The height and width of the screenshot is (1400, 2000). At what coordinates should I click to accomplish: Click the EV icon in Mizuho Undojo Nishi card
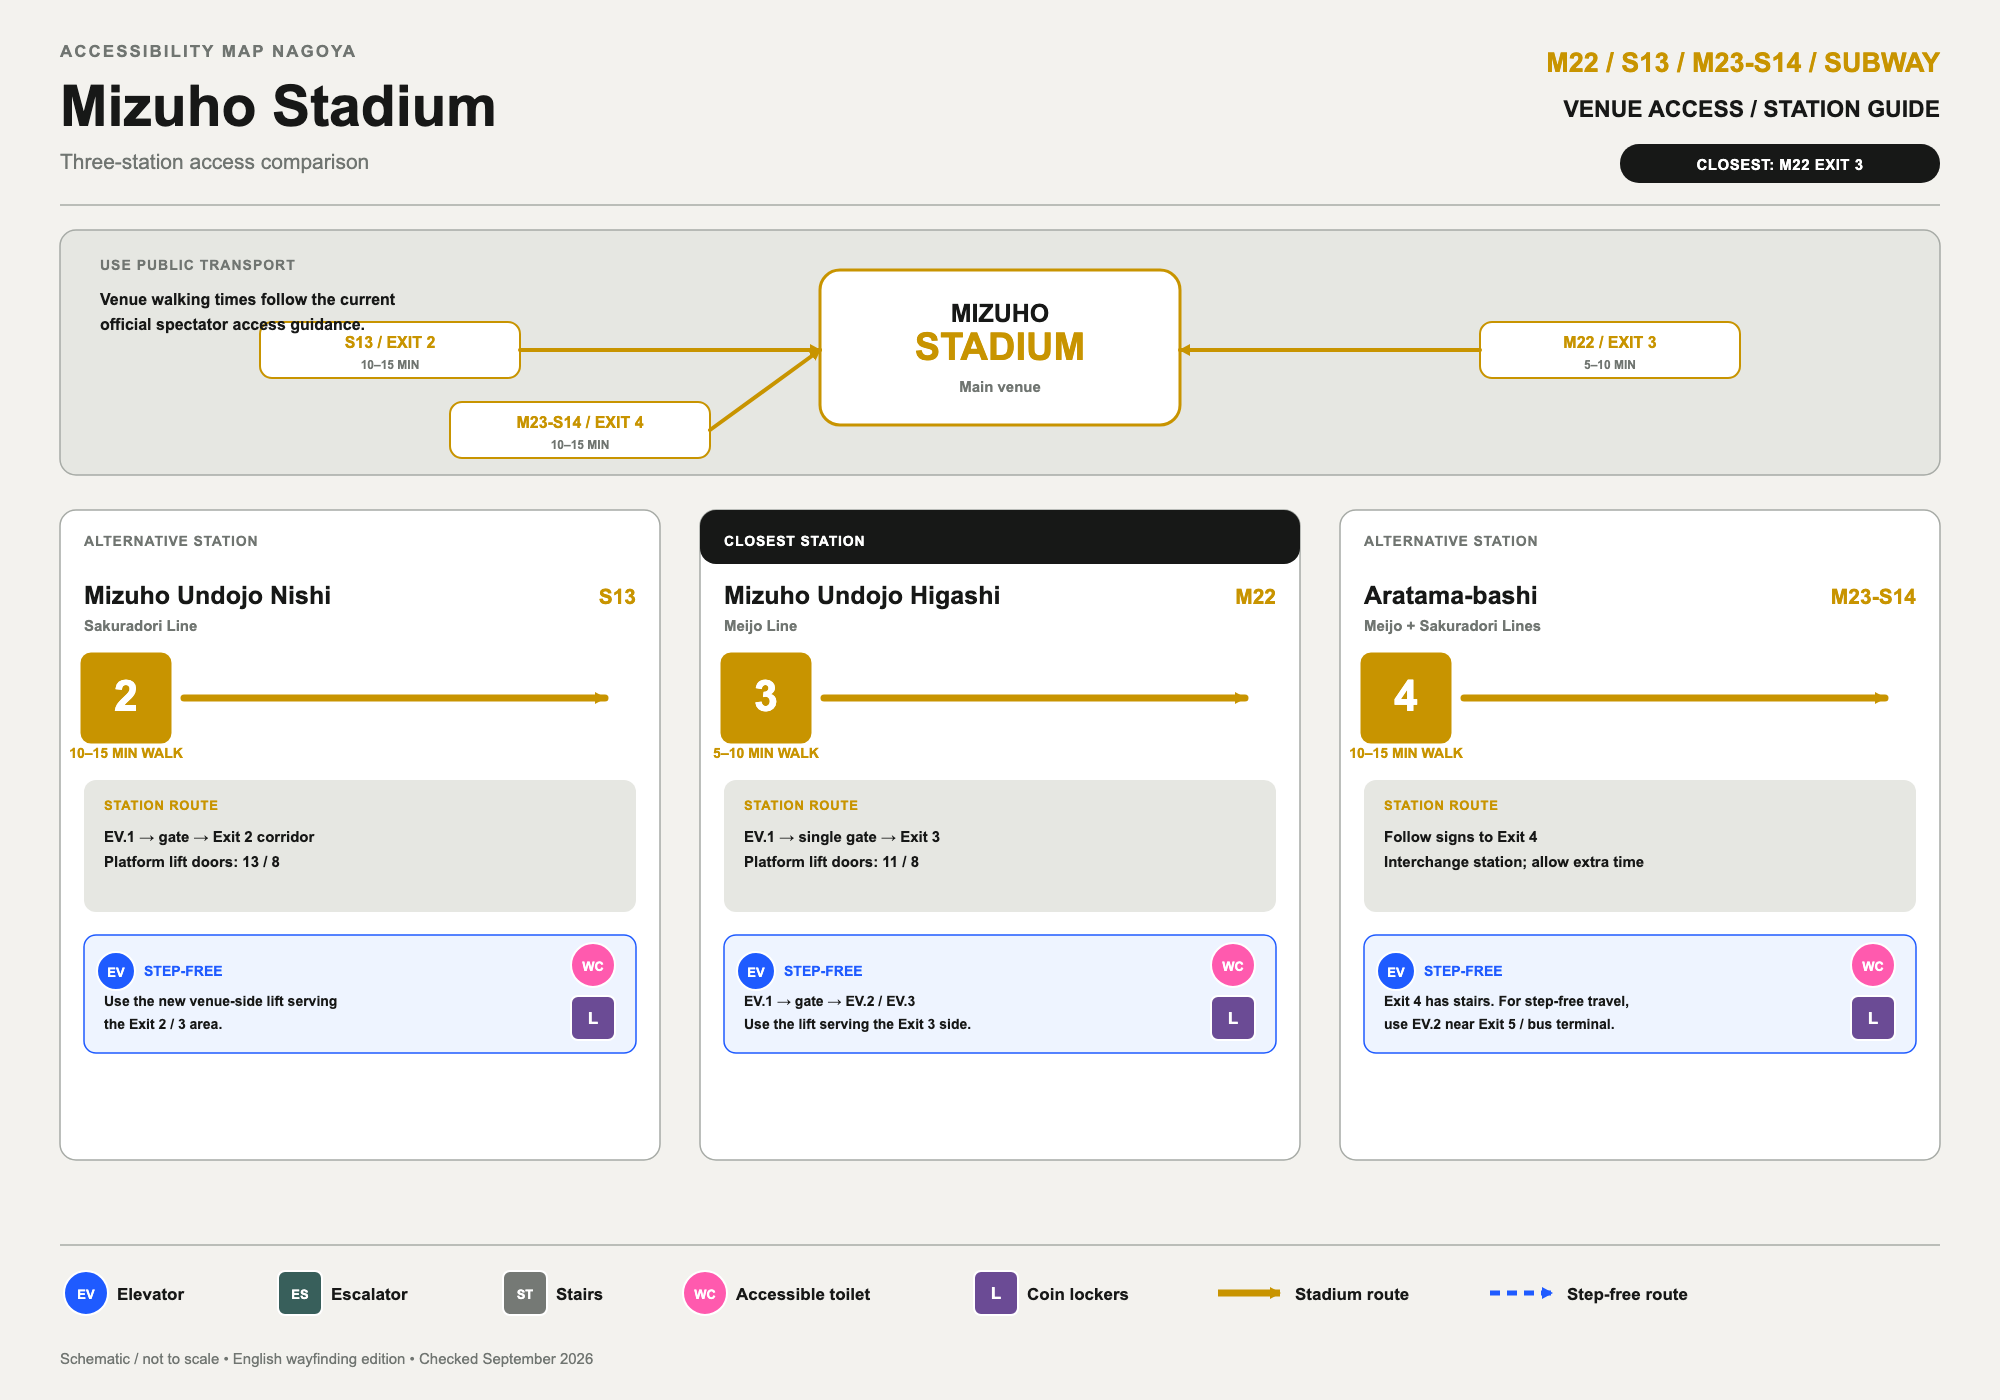coord(116,971)
